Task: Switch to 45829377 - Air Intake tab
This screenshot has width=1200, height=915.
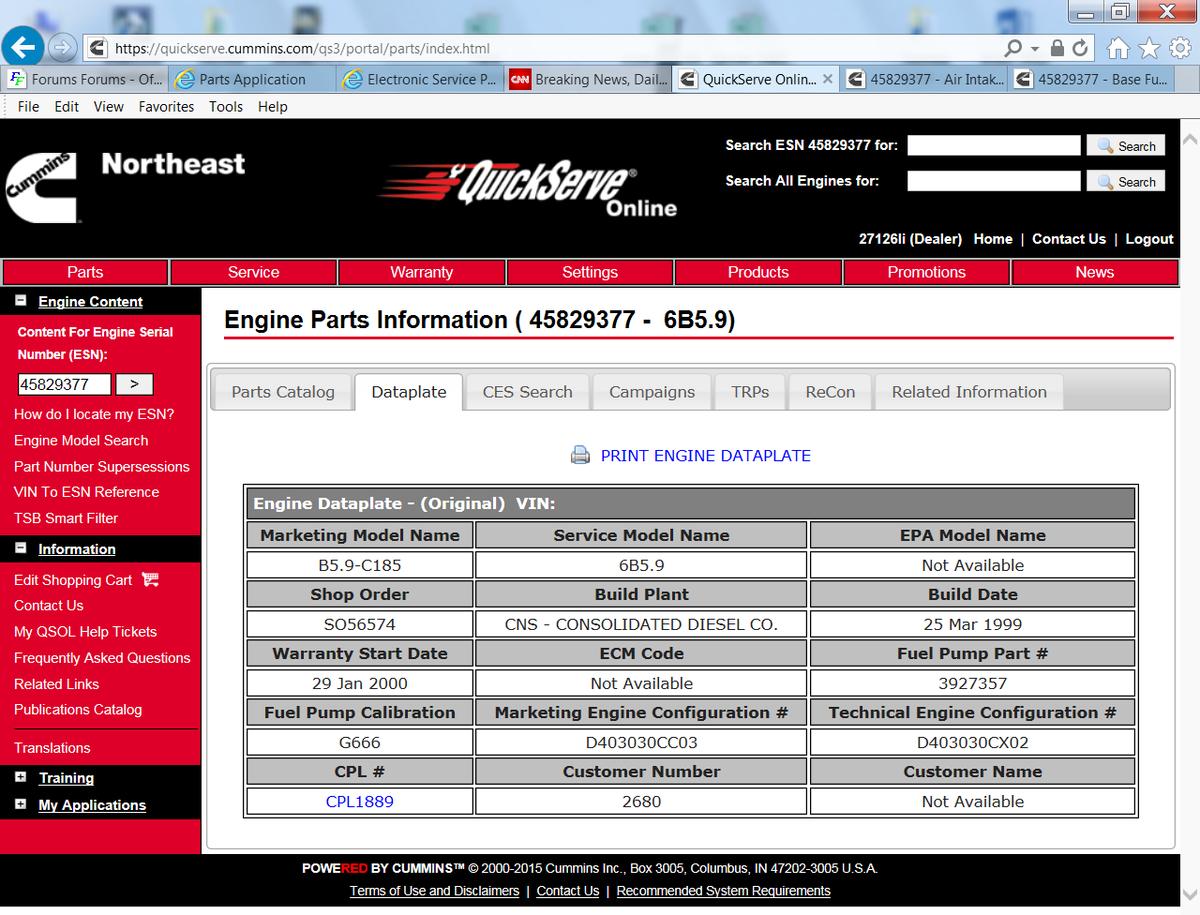Action: tap(925, 79)
